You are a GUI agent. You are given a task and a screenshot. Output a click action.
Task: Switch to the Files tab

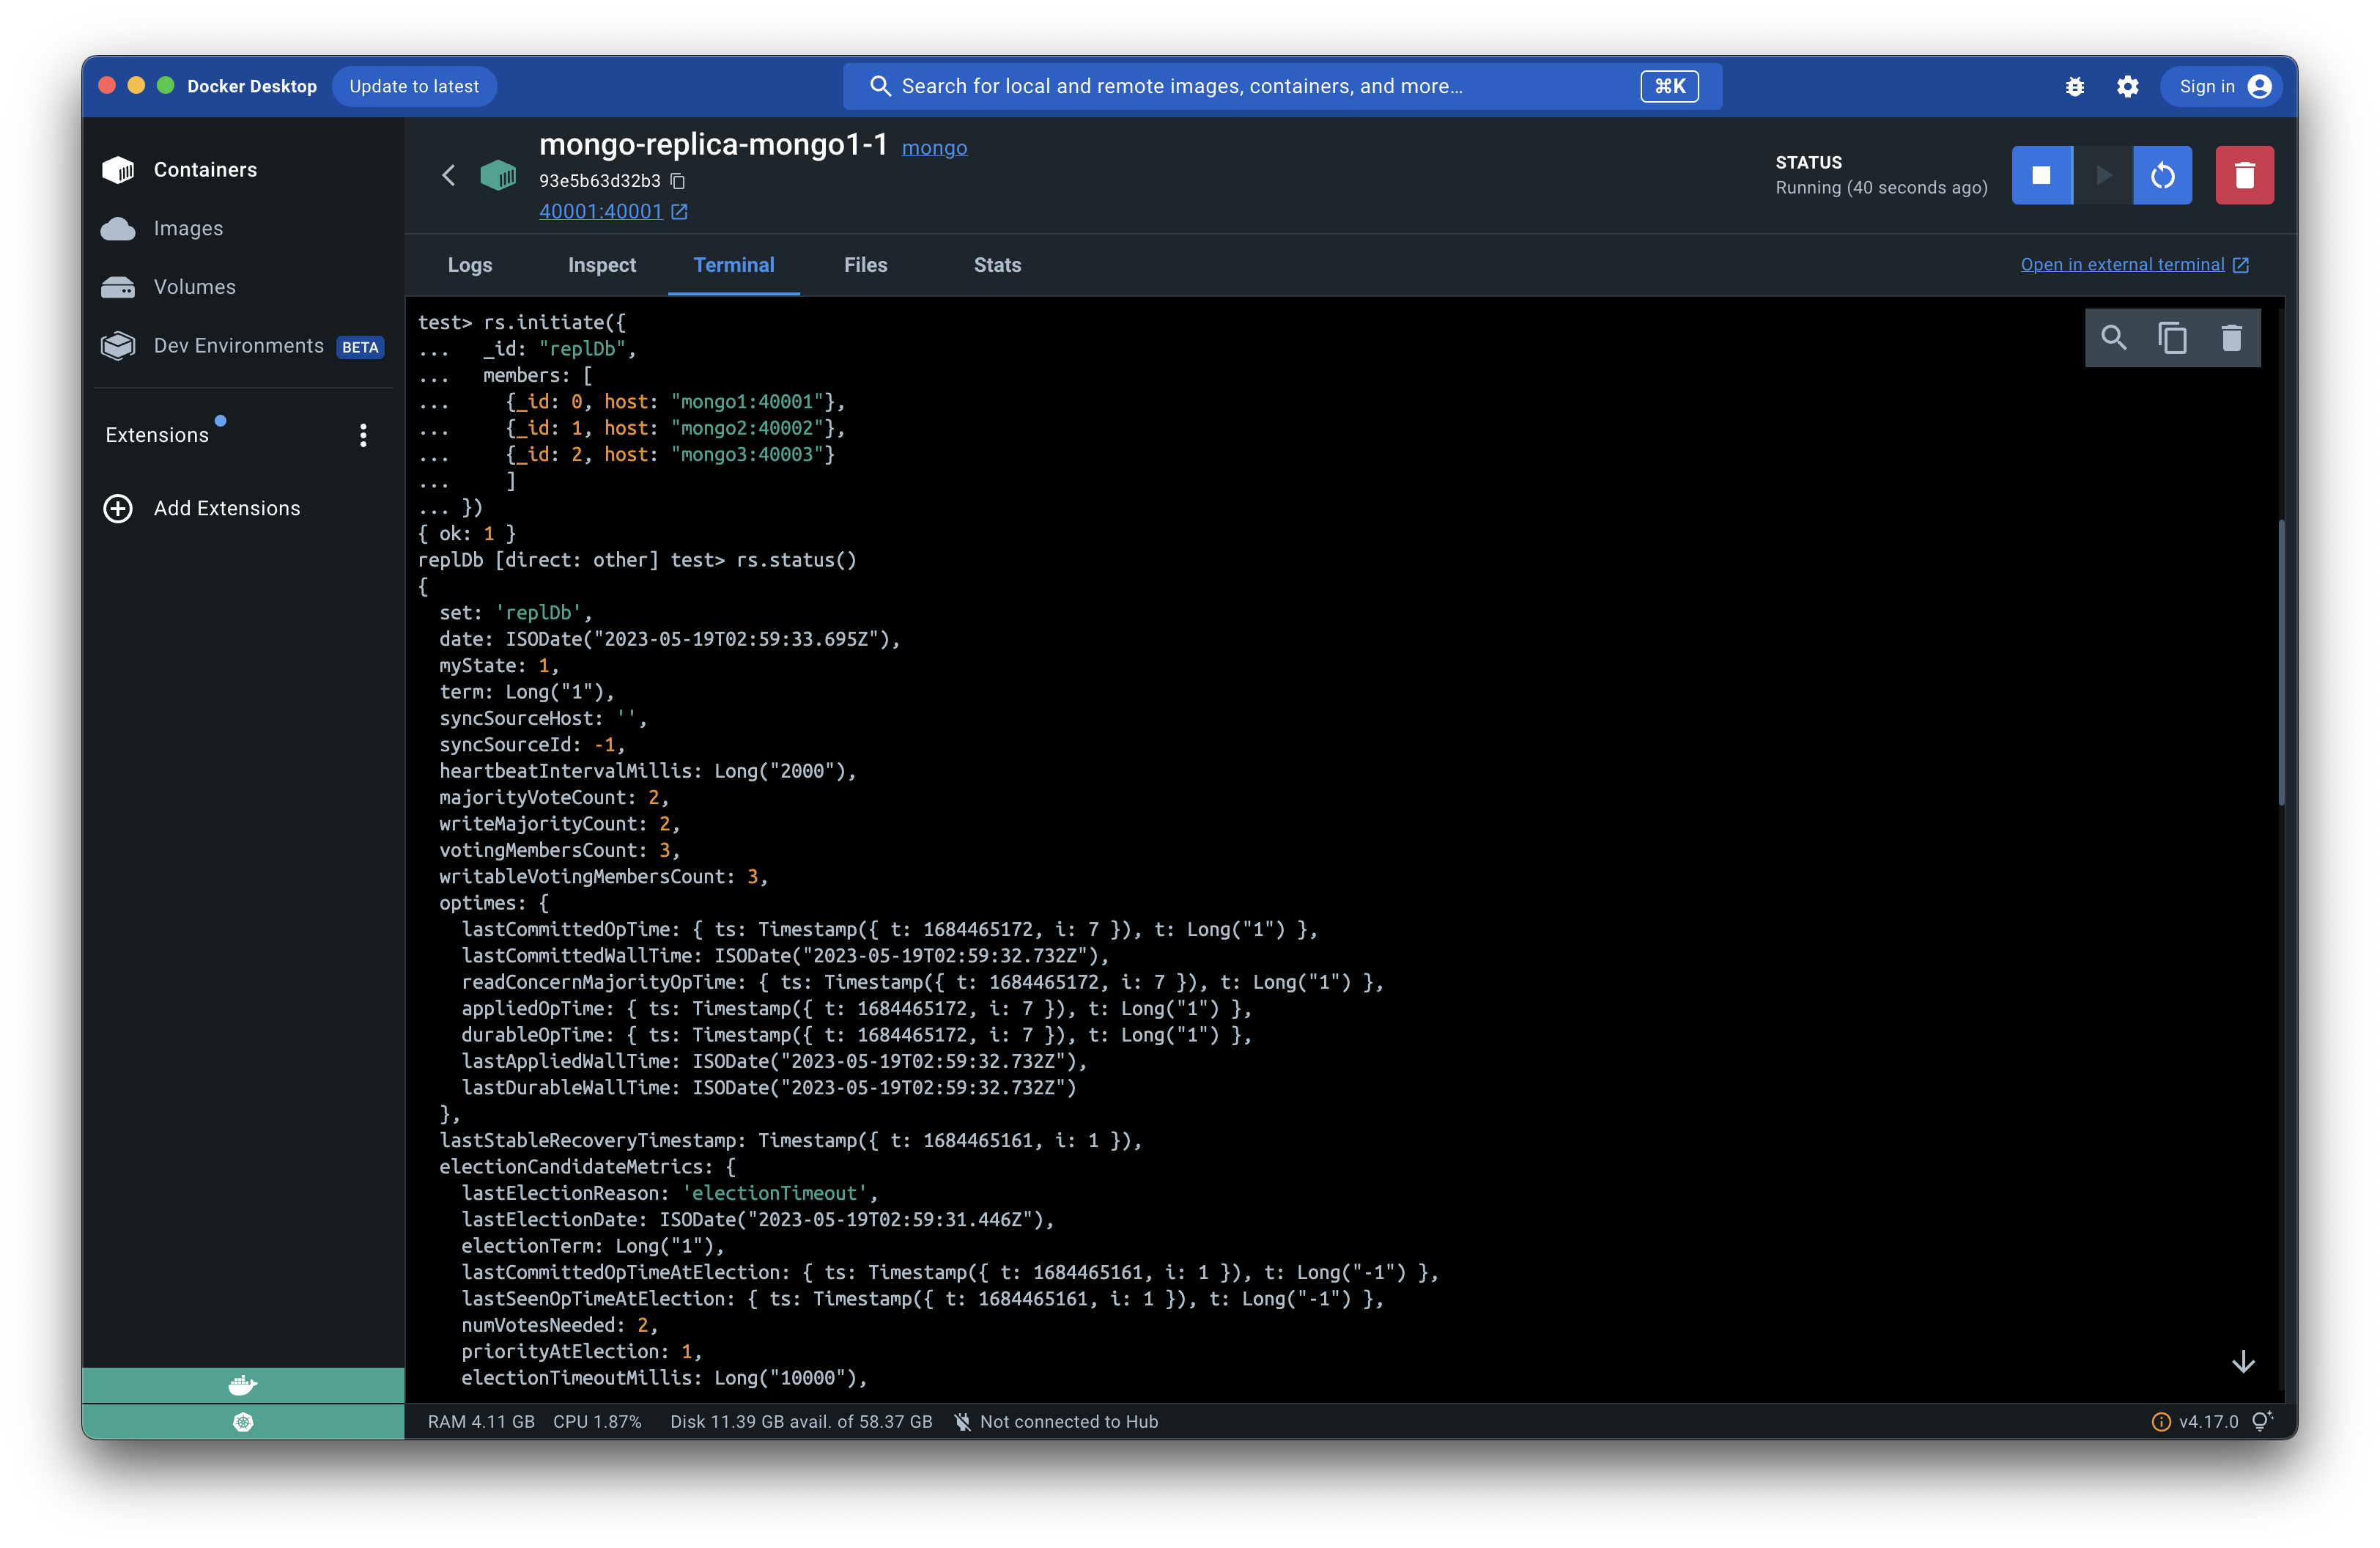click(x=866, y=265)
